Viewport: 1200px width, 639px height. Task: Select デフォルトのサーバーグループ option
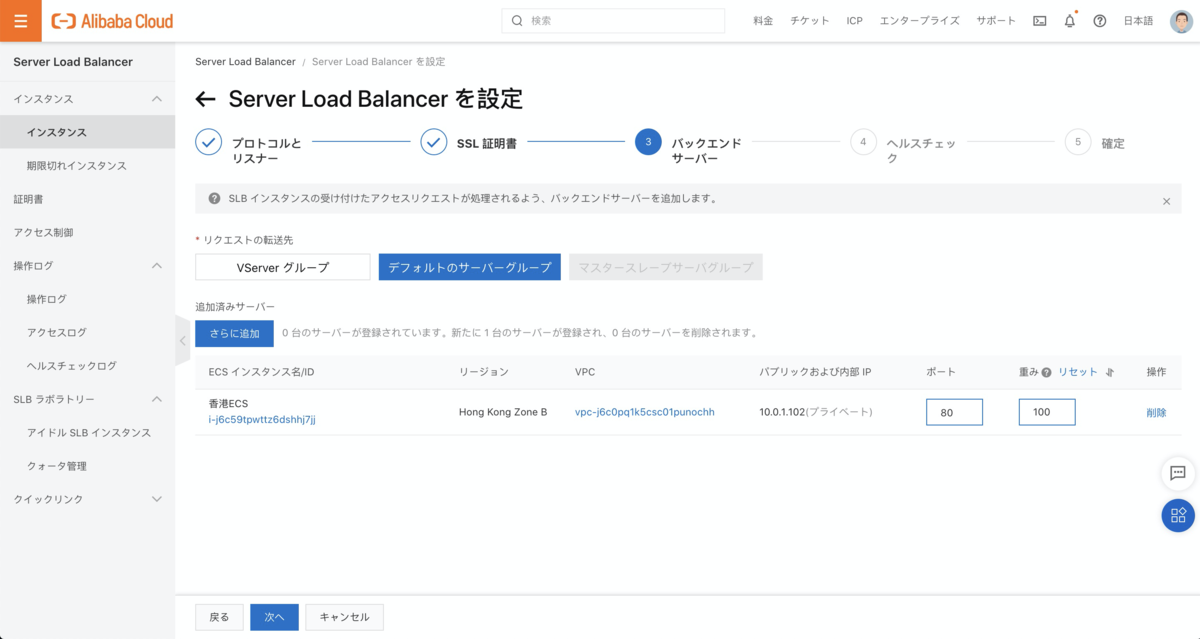[469, 267]
